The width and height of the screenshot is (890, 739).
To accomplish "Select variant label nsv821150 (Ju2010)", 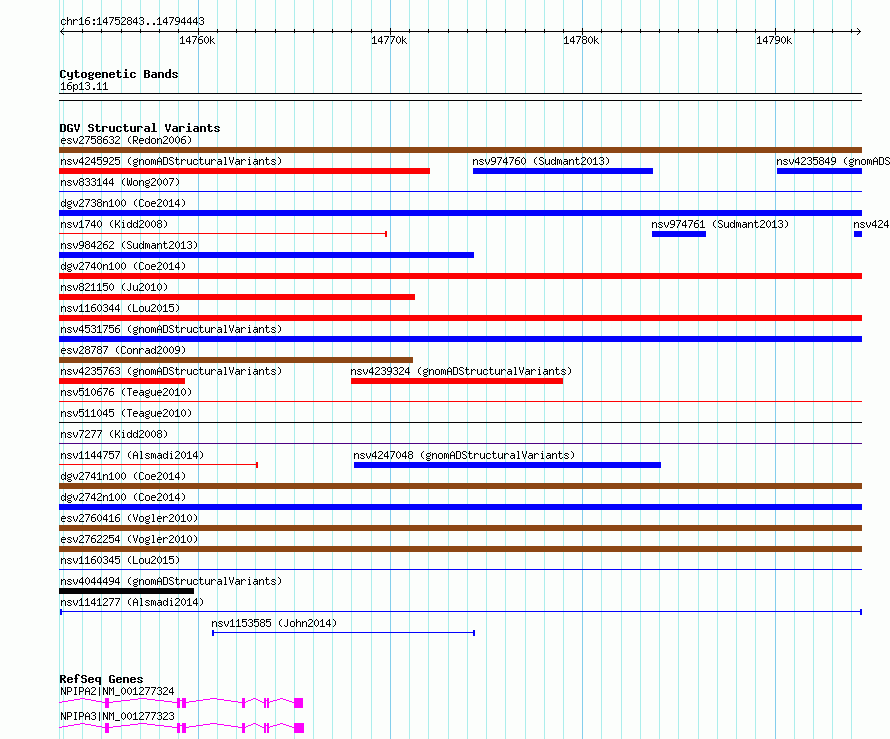I will 114,287.
